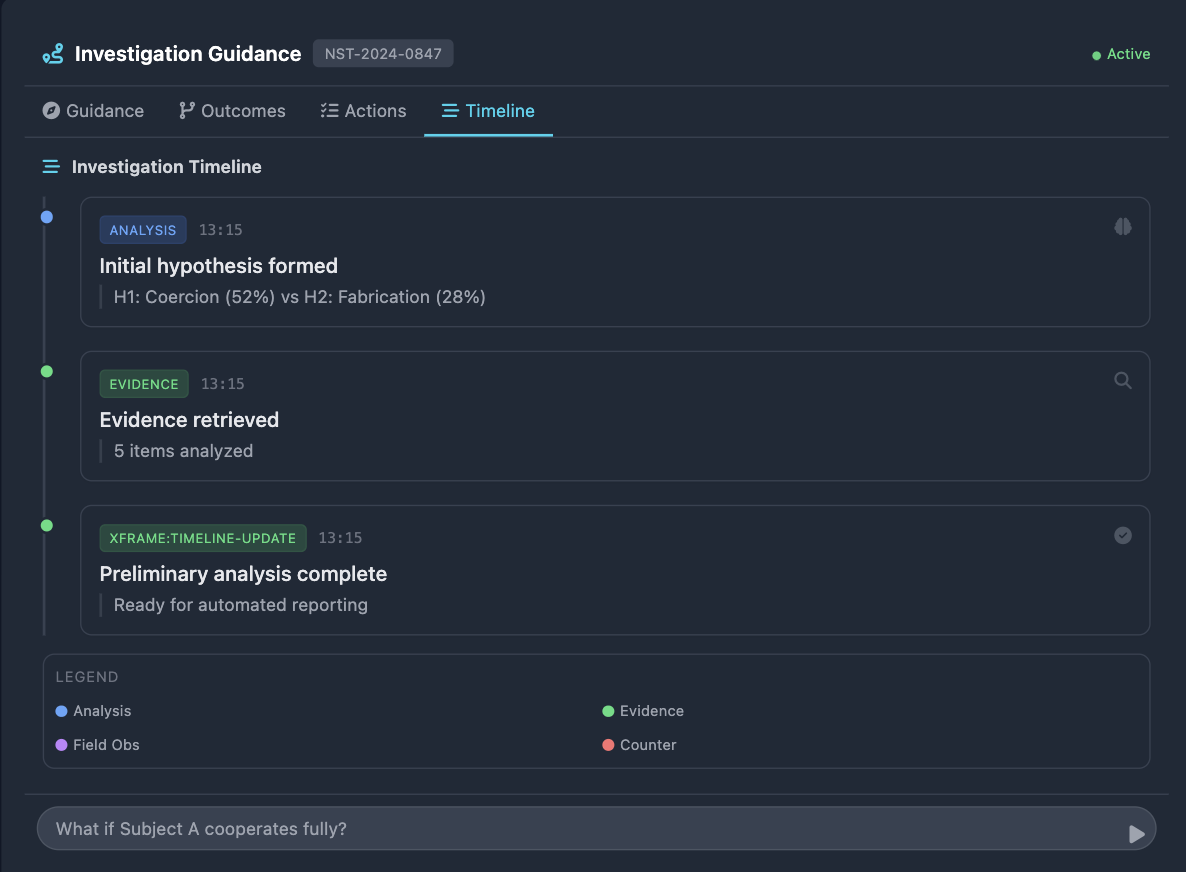Click the 13:15 timestamp beside EVIDENCE tag
This screenshot has width=1186, height=872.
222,384
